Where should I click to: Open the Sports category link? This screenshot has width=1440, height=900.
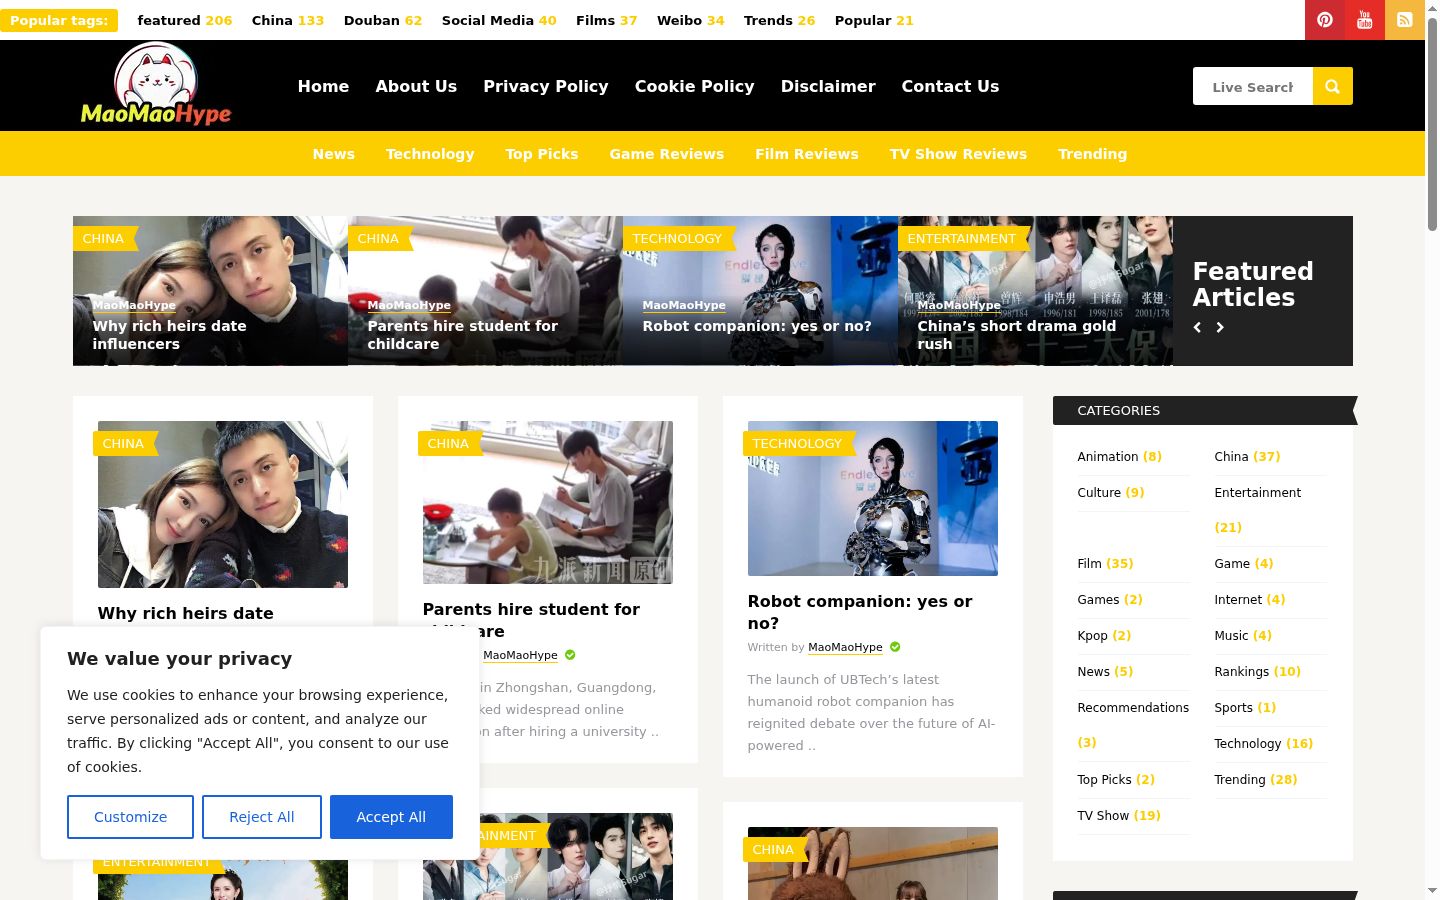coord(1233,708)
